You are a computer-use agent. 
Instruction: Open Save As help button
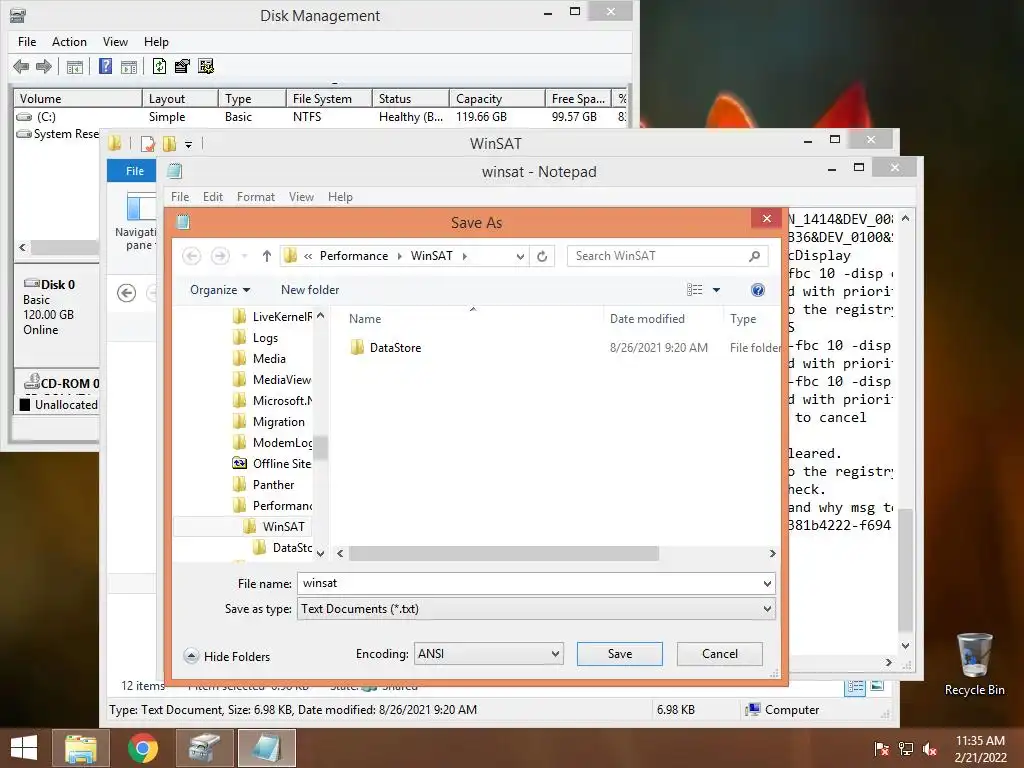tap(758, 290)
